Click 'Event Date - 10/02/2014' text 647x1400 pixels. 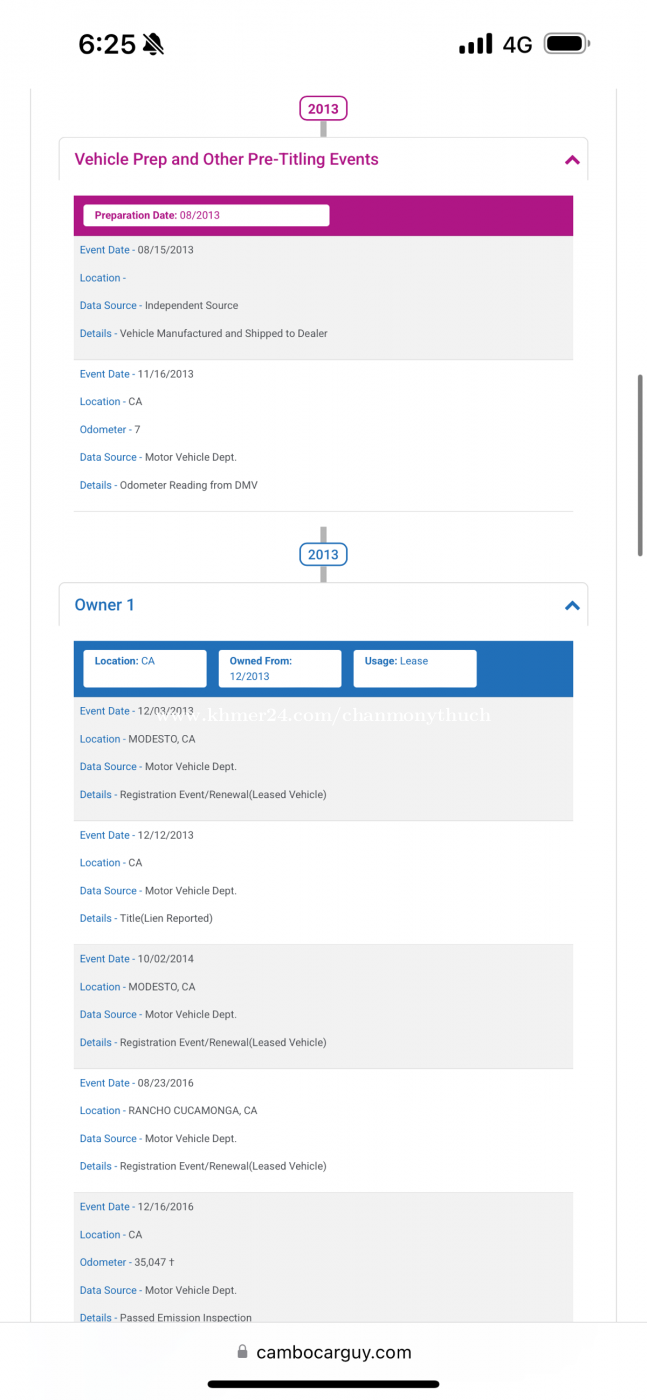click(x=137, y=959)
